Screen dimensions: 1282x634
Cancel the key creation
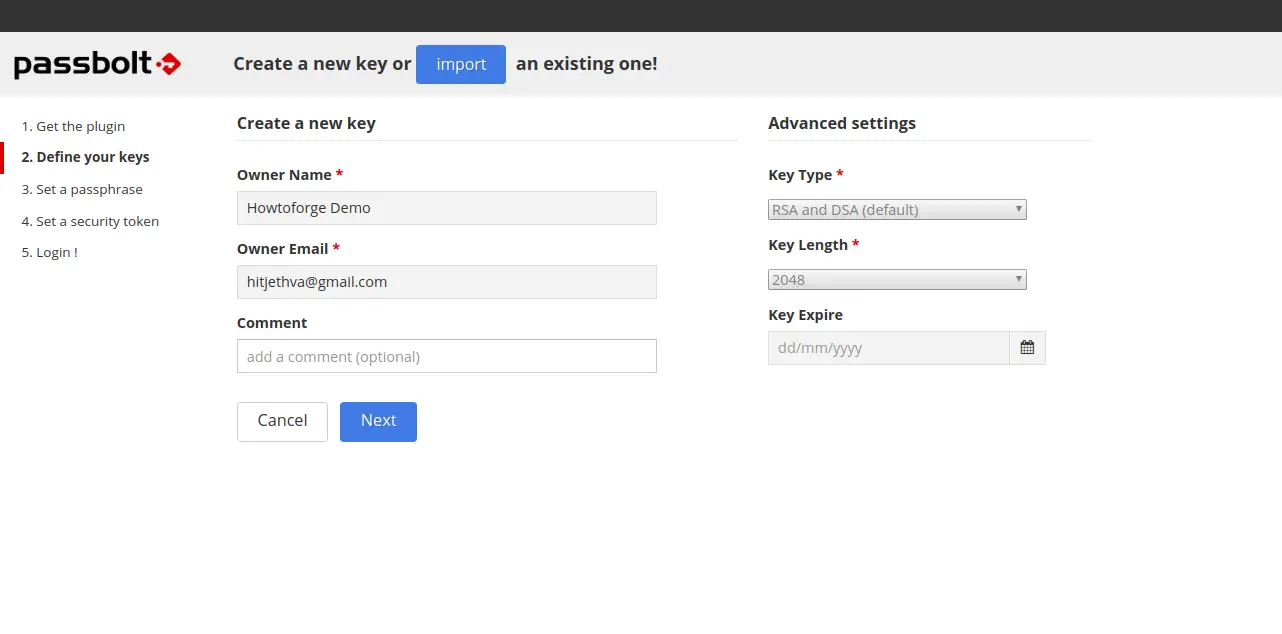(x=282, y=421)
